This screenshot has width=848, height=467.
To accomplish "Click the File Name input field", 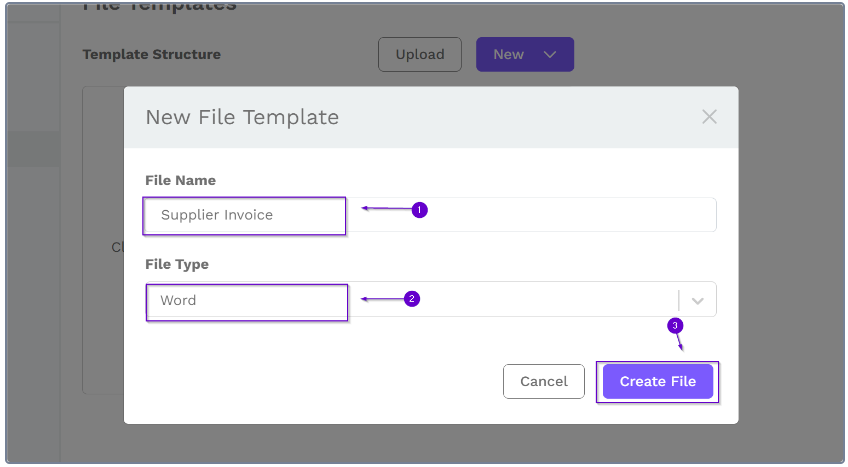I will pyautogui.click(x=430, y=215).
